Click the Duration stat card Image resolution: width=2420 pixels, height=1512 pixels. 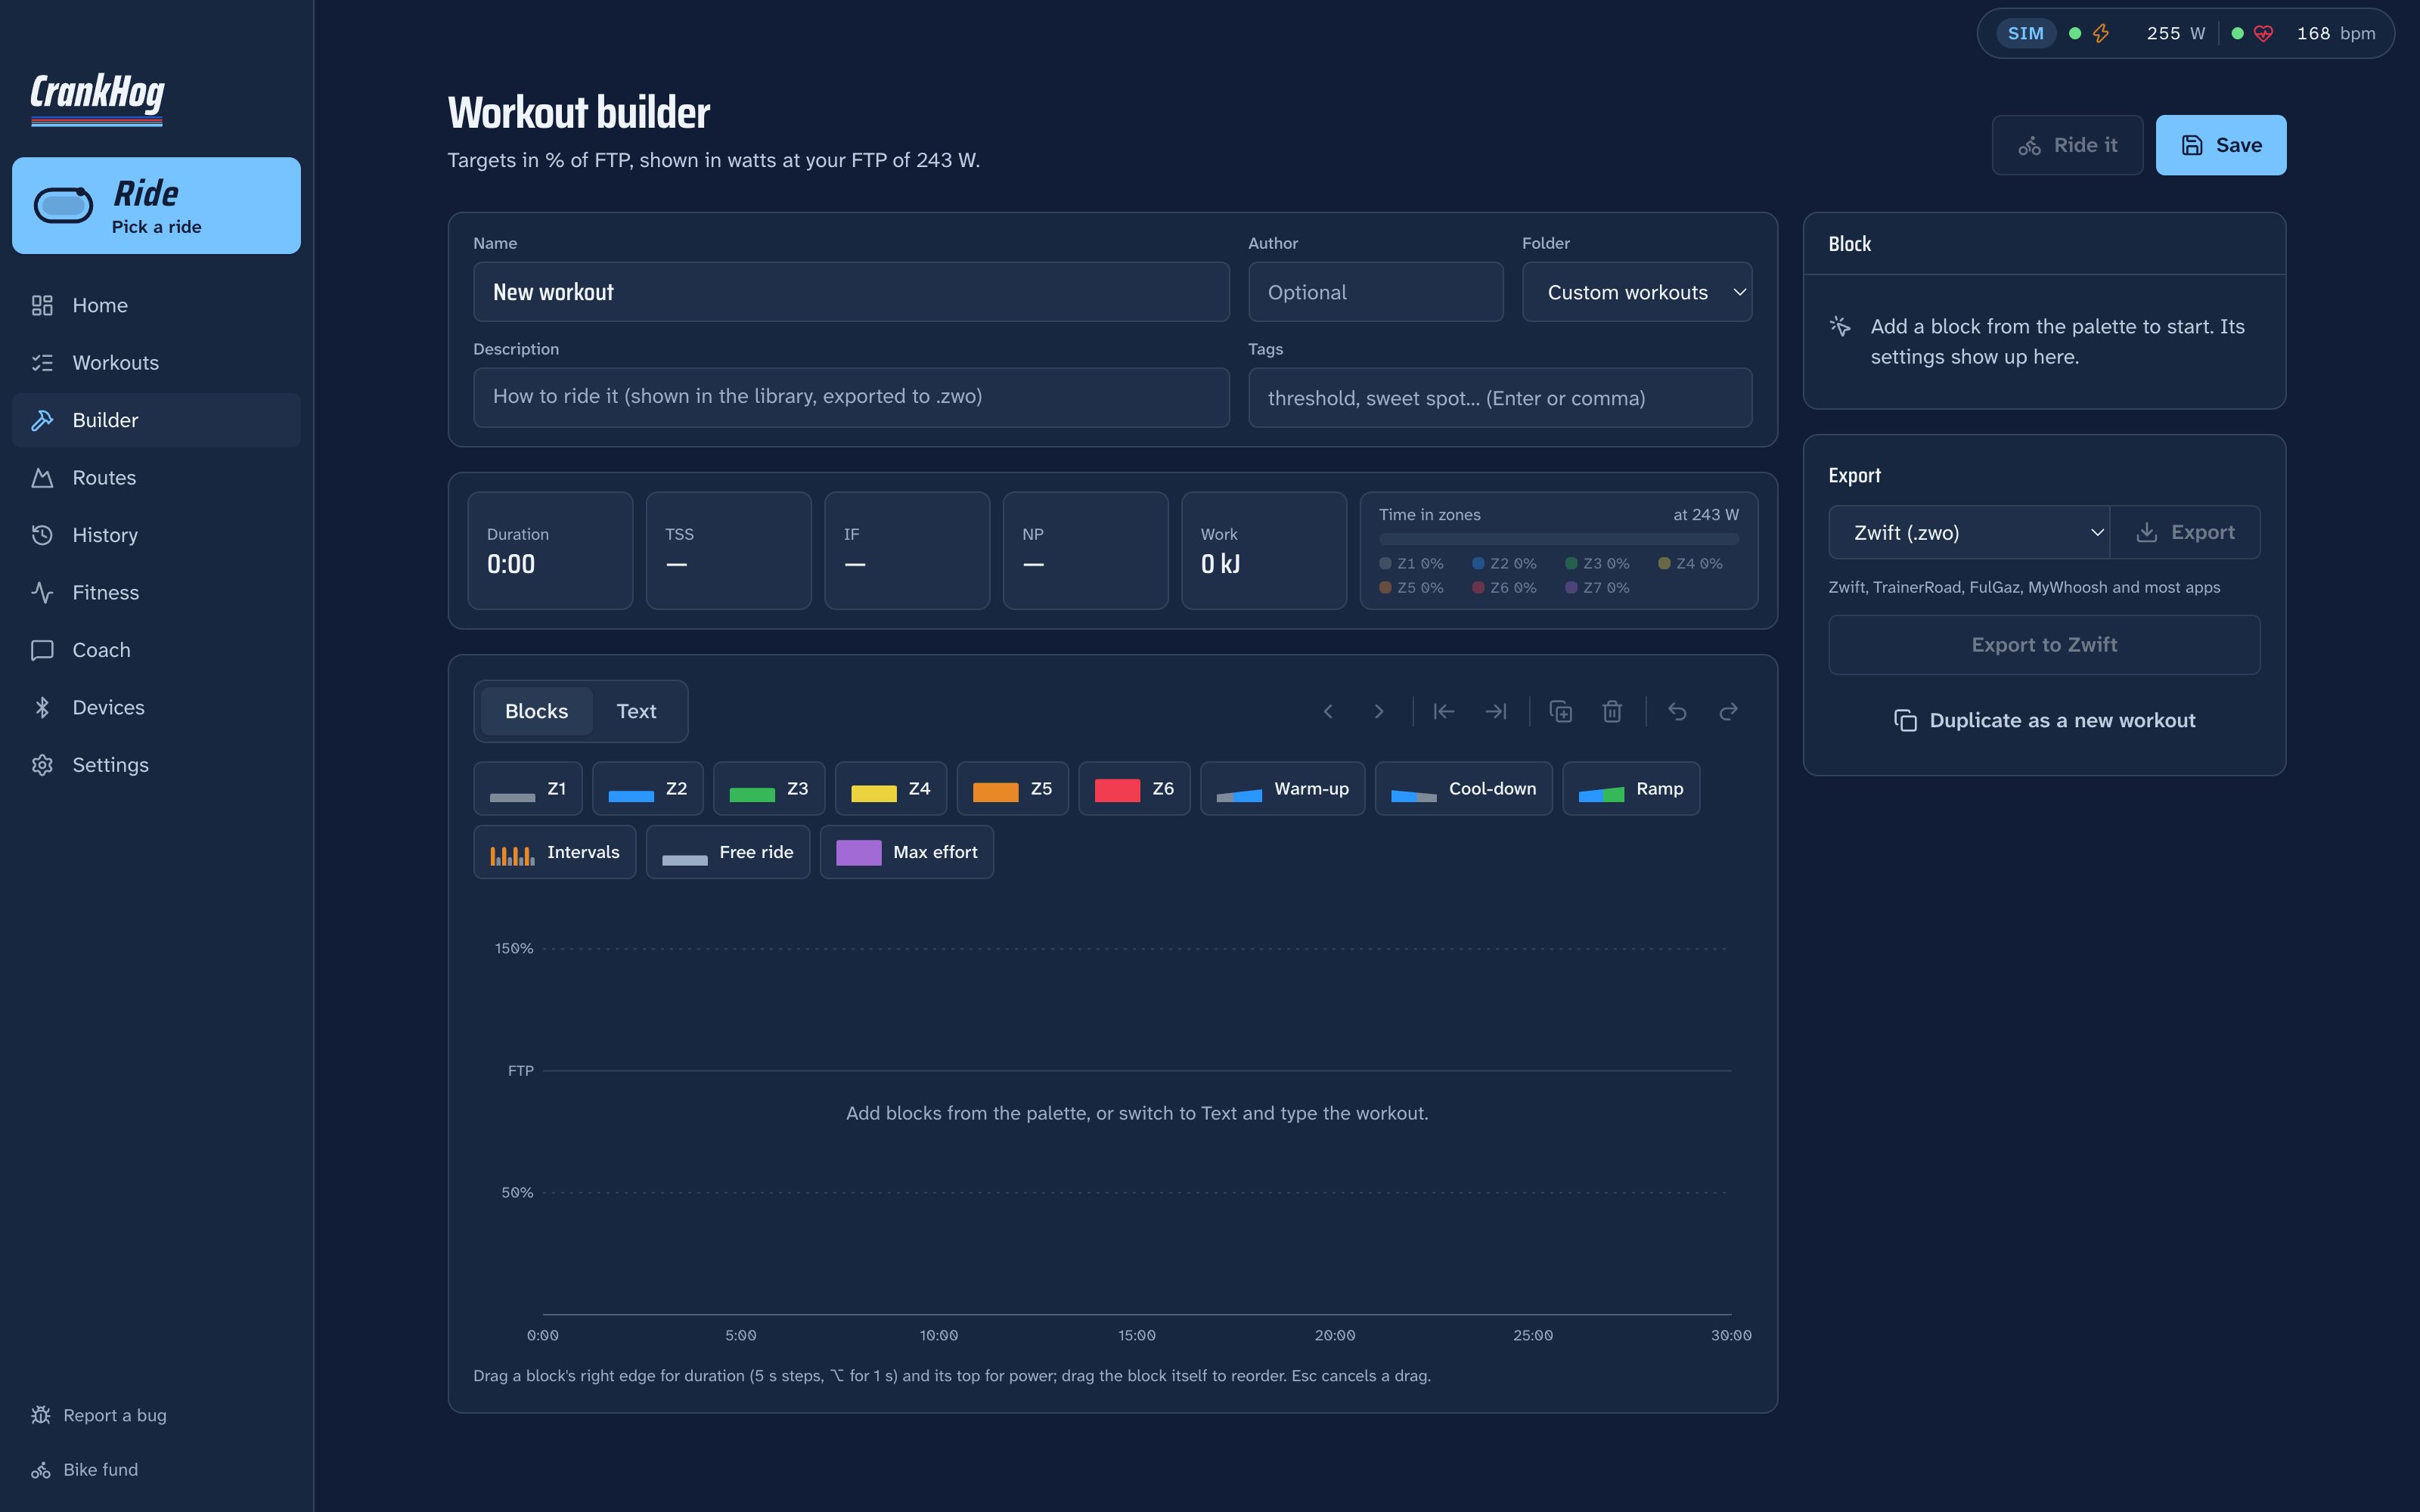550,550
